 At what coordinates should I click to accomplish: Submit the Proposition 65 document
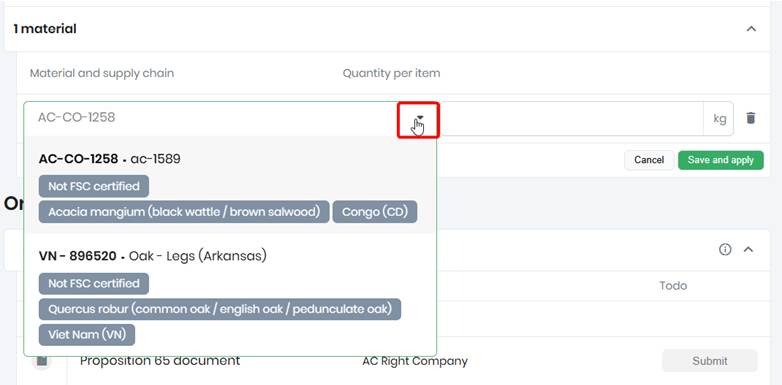point(710,361)
